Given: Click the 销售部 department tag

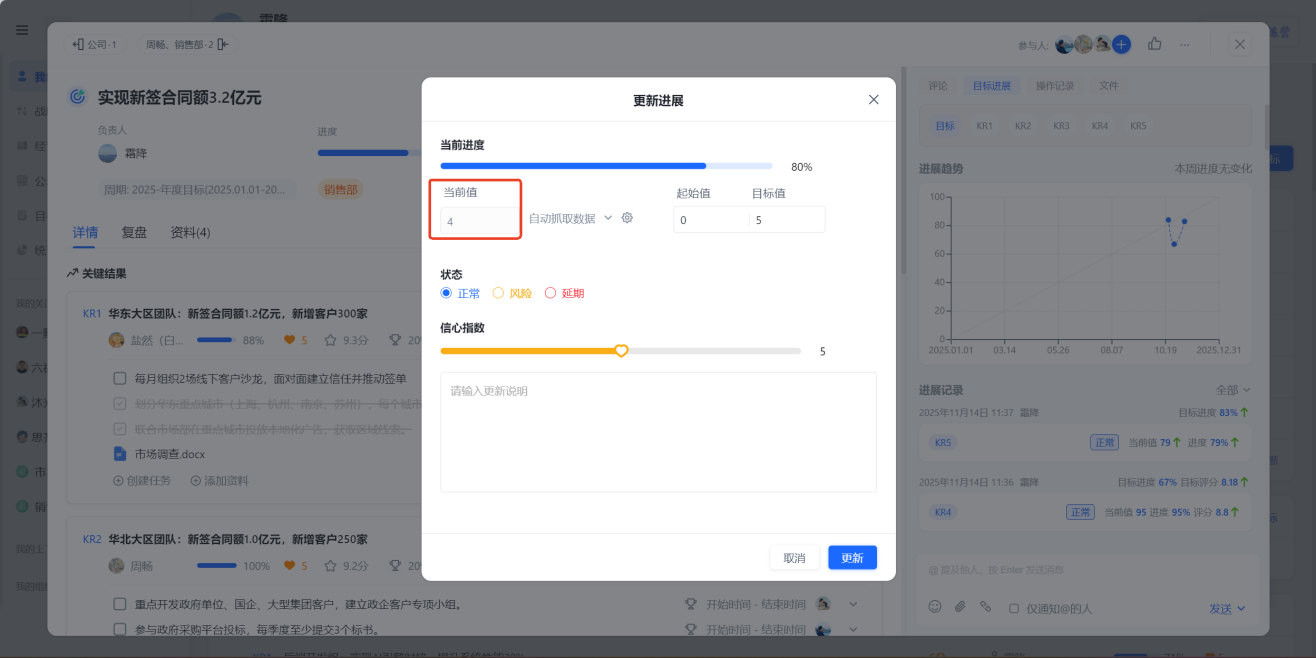Looking at the screenshot, I should pos(340,189).
